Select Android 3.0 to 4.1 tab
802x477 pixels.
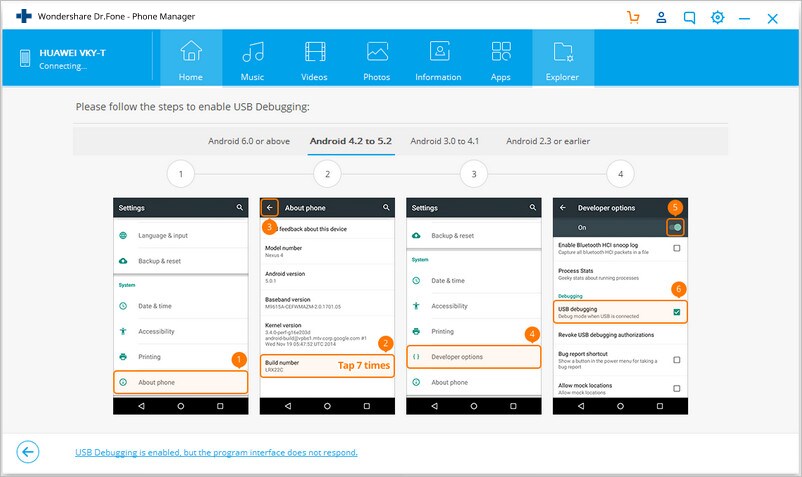tap(444, 141)
